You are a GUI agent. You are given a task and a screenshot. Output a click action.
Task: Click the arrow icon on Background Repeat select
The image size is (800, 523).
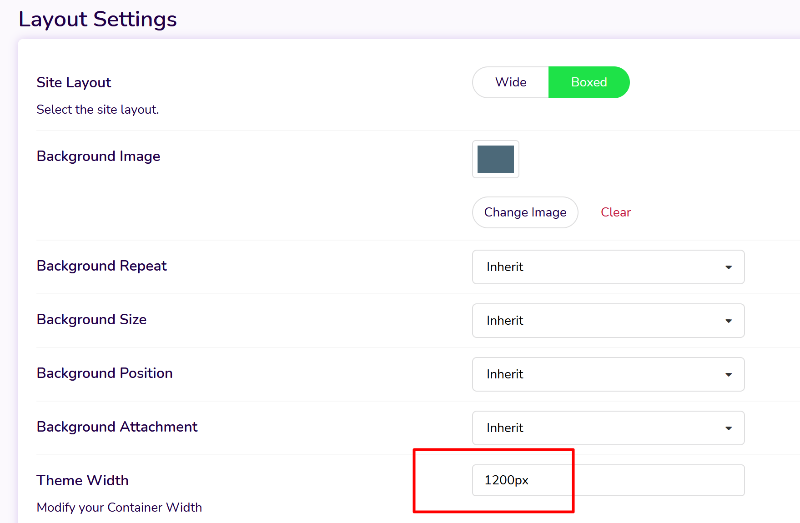[728, 267]
